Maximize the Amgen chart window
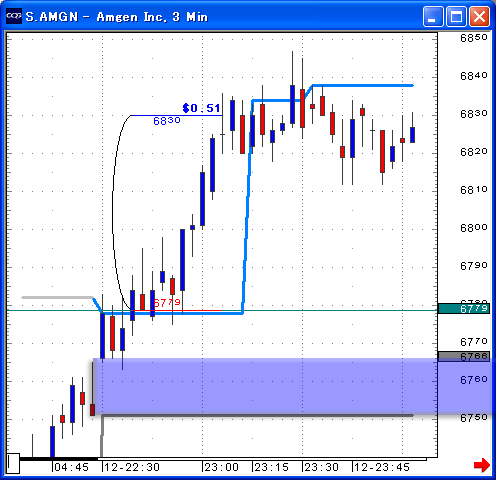 click(456, 16)
